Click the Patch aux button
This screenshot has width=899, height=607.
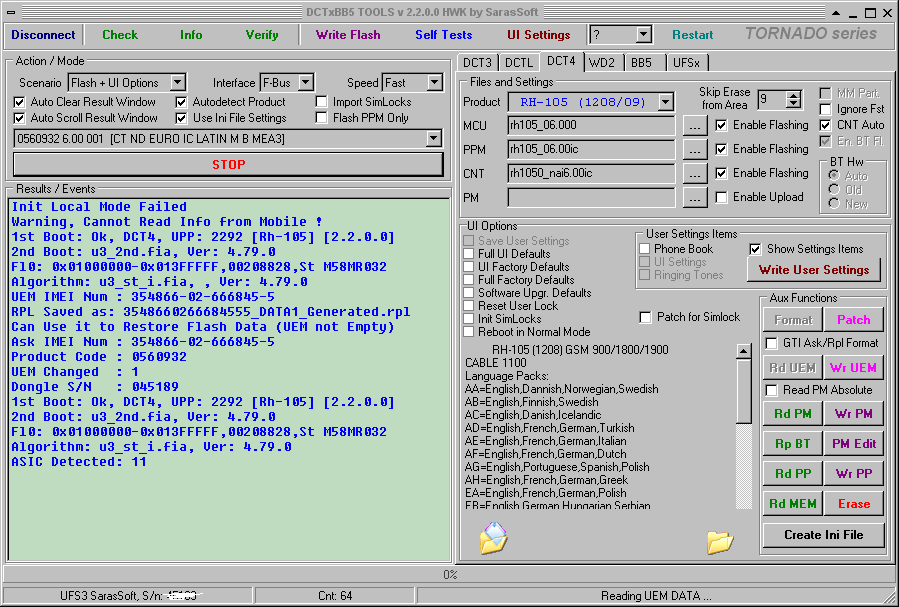pyautogui.click(x=853, y=320)
